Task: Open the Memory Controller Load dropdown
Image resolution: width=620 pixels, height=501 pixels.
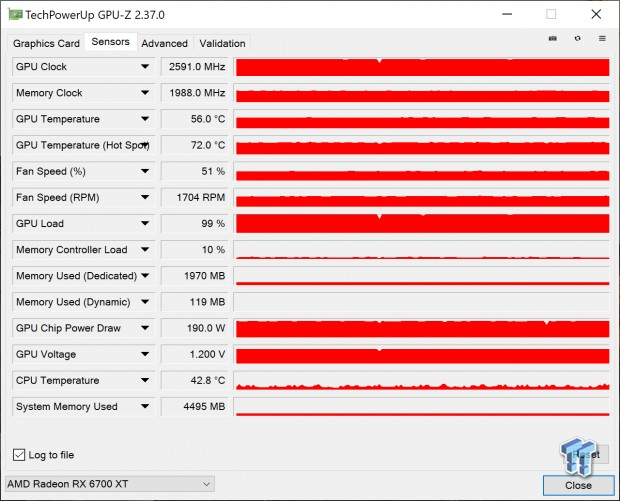Action: 145,250
